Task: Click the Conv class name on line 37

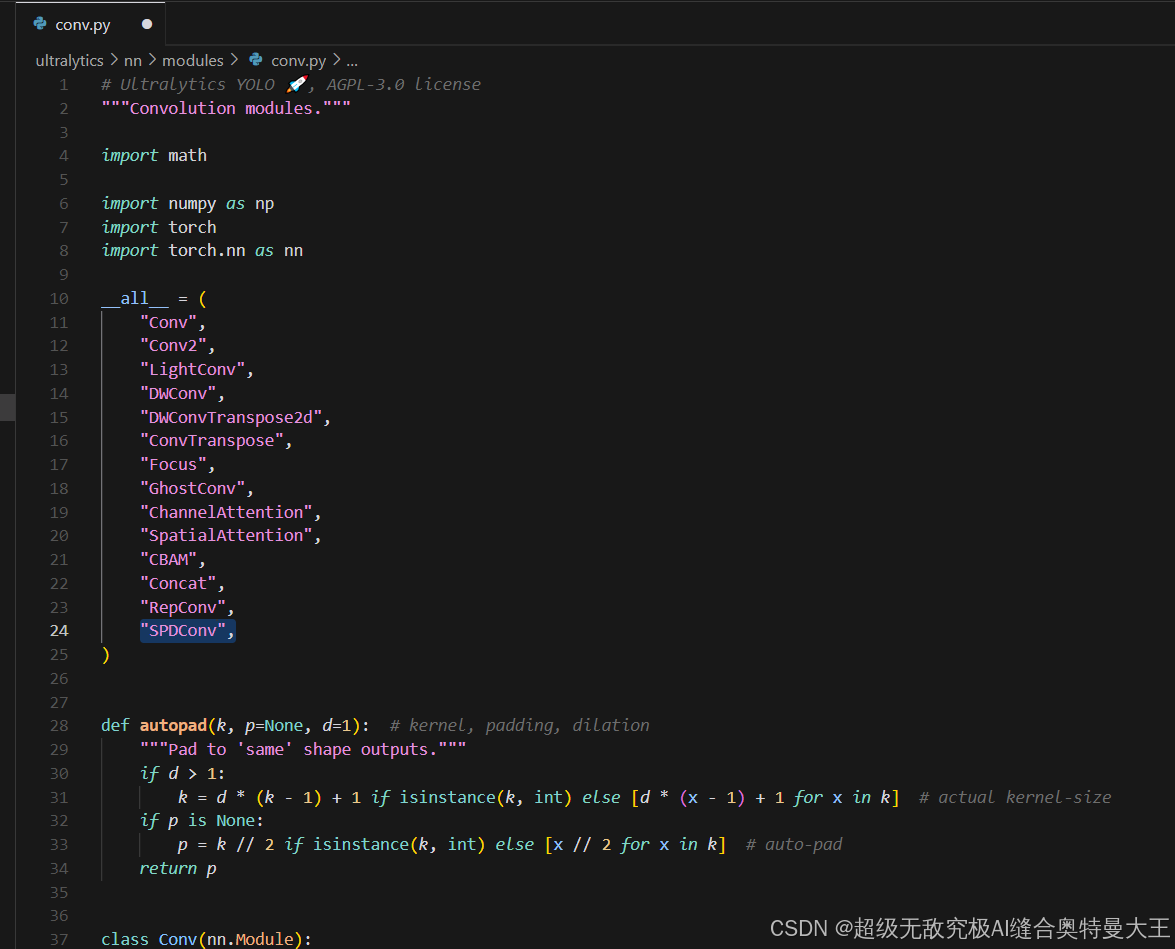Action: click(177, 939)
